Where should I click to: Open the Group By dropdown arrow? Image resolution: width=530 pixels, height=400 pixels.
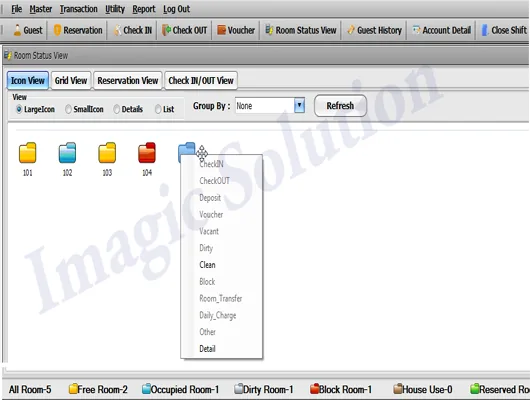click(299, 105)
